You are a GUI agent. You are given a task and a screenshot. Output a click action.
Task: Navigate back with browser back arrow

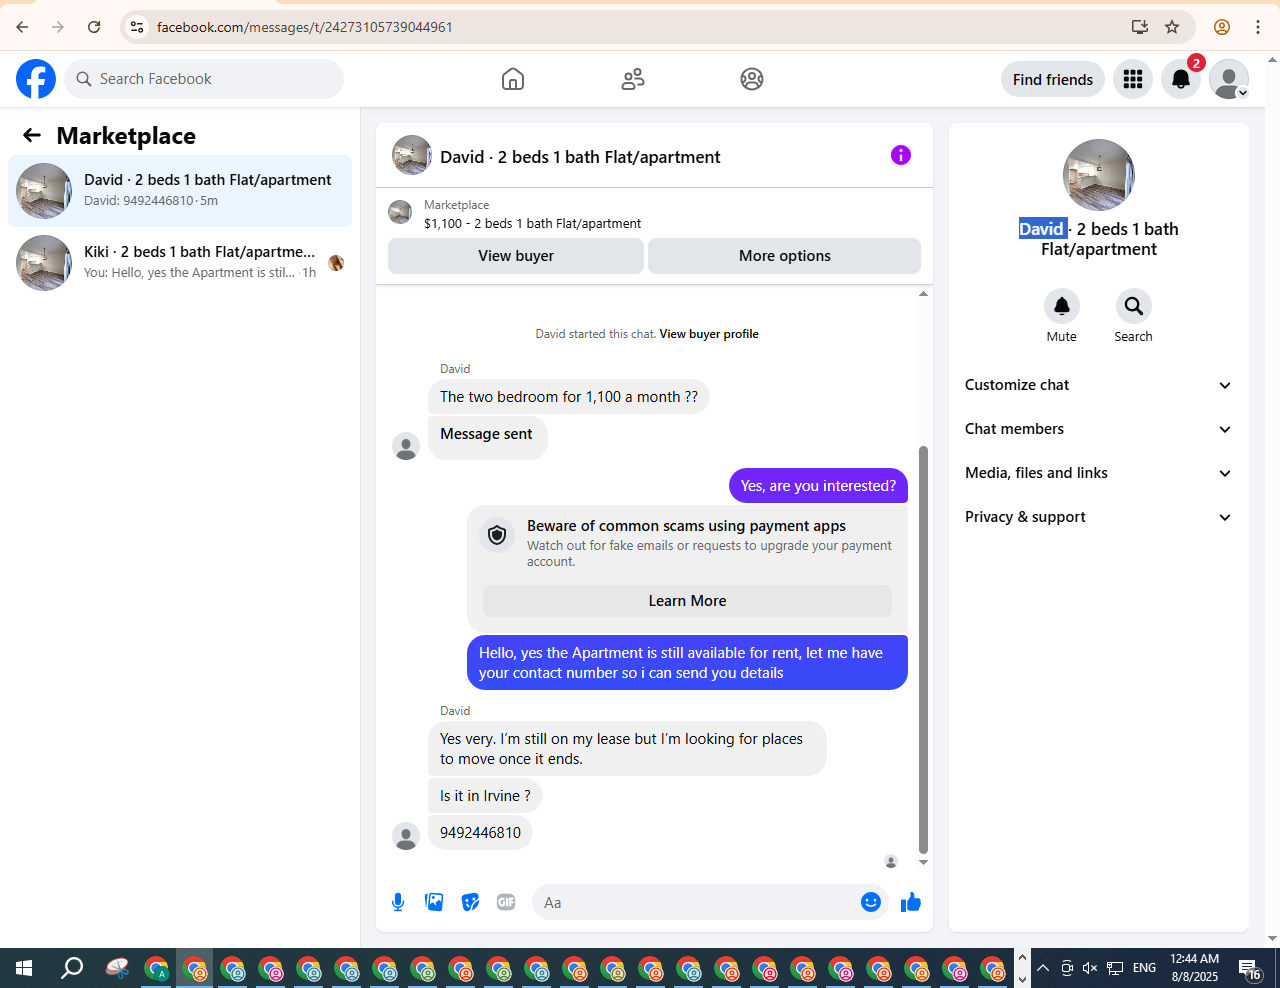coord(22,27)
